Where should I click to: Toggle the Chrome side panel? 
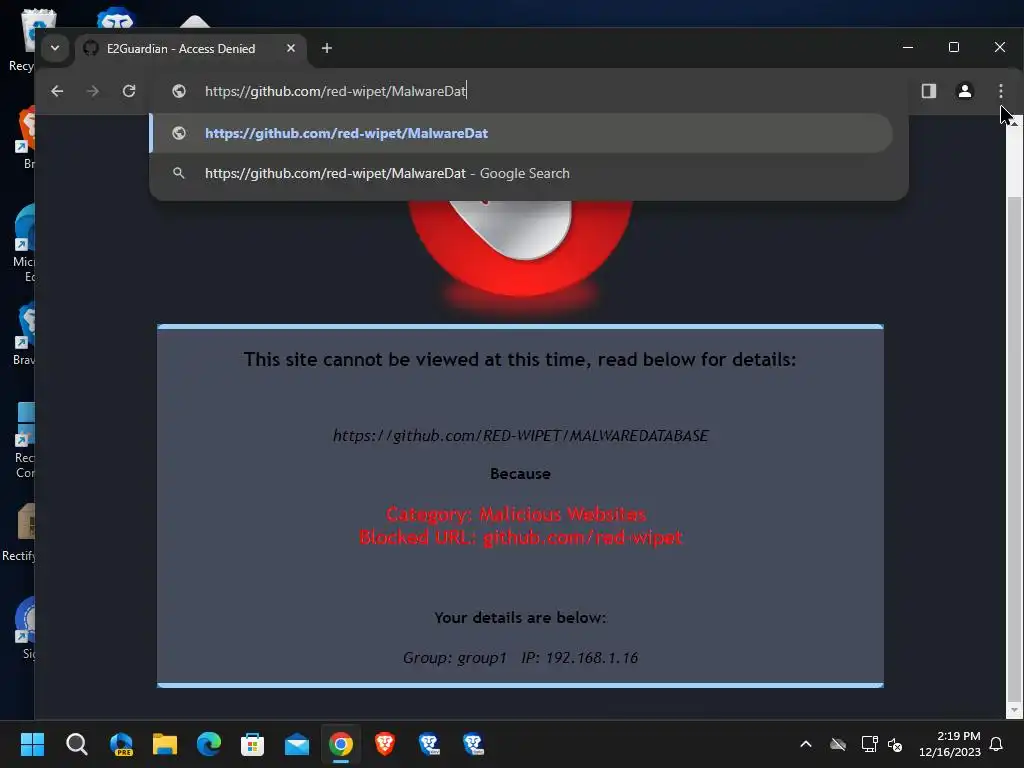[929, 91]
